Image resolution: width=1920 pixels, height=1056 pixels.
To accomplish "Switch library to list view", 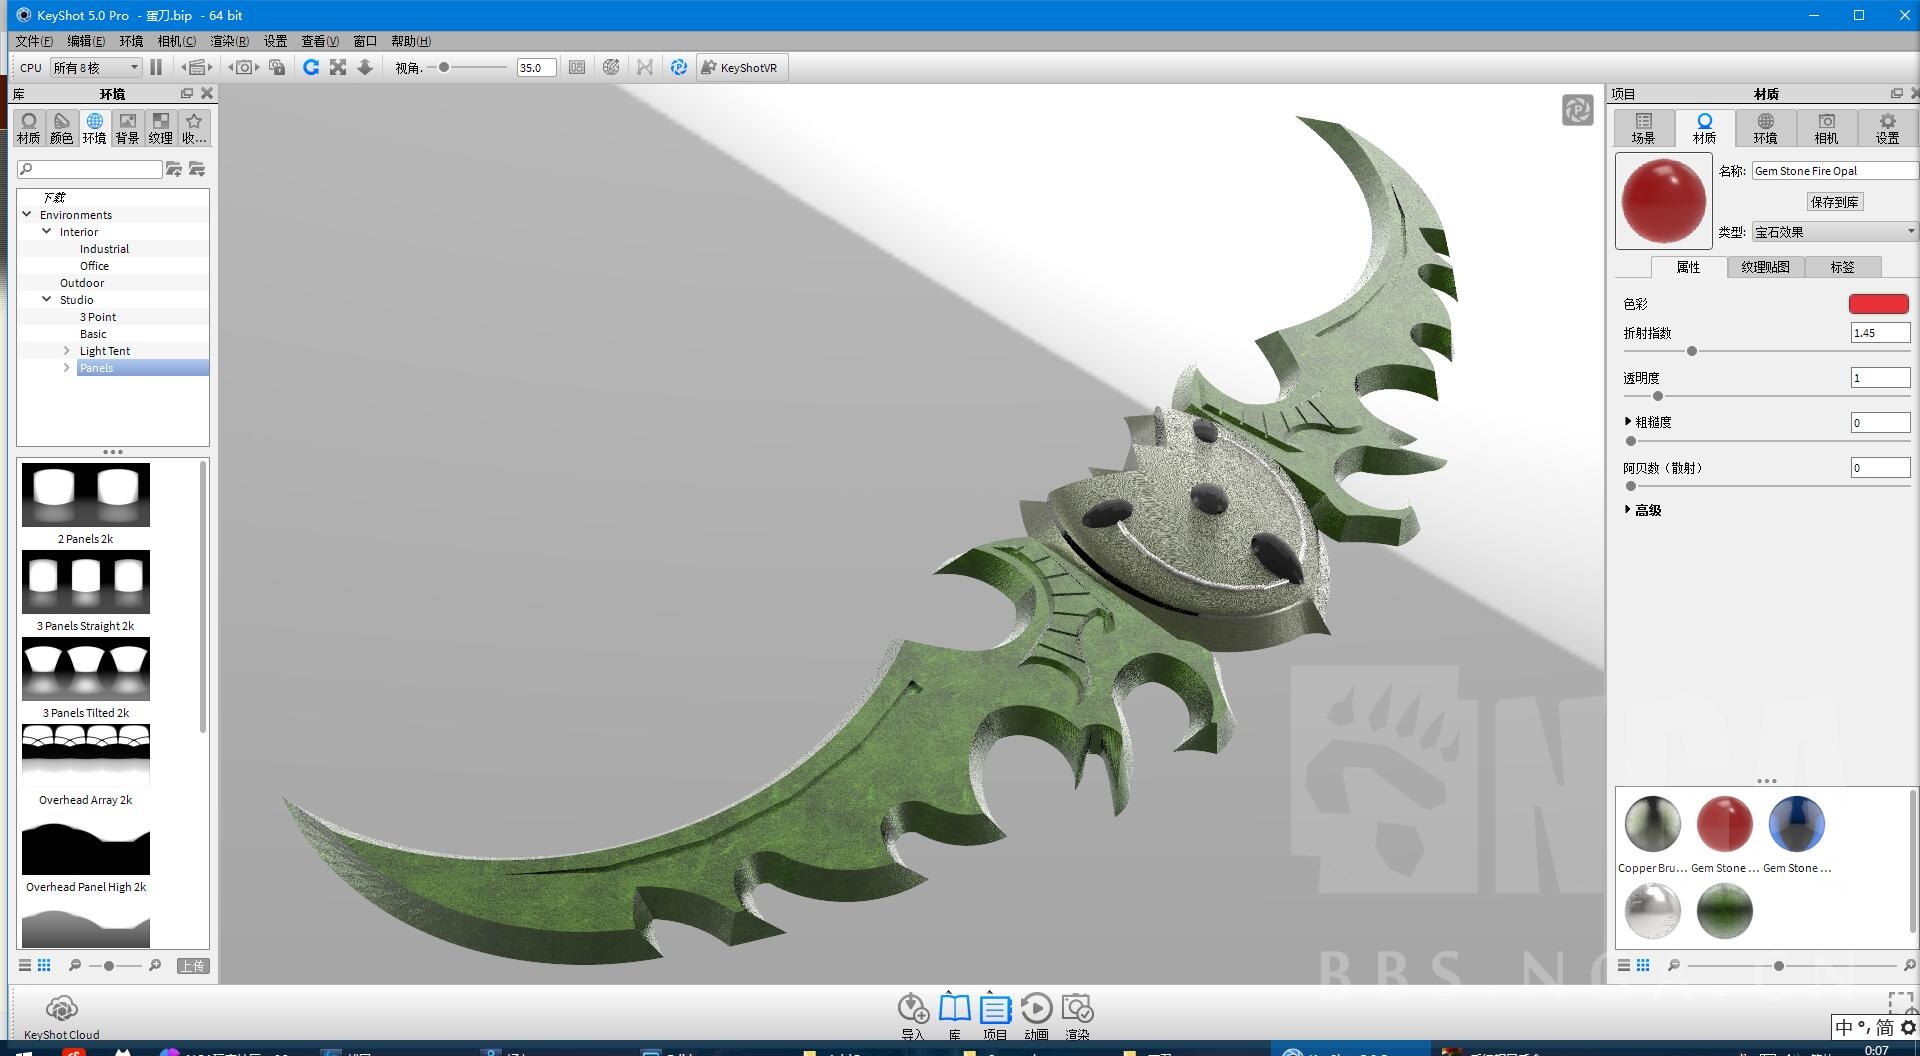I will (25, 965).
